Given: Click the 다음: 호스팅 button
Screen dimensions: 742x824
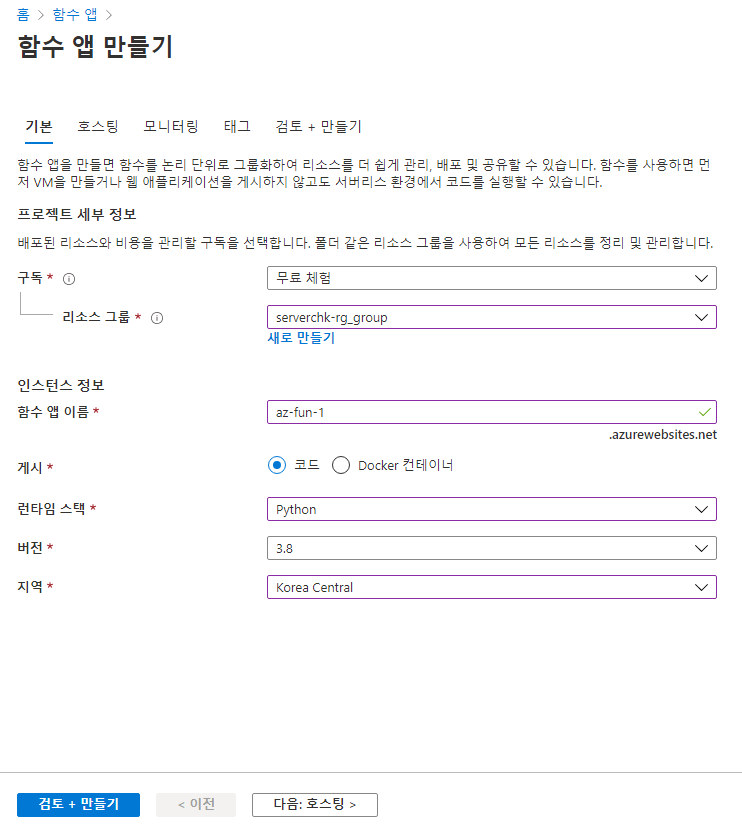Looking at the screenshot, I should (x=315, y=805).
